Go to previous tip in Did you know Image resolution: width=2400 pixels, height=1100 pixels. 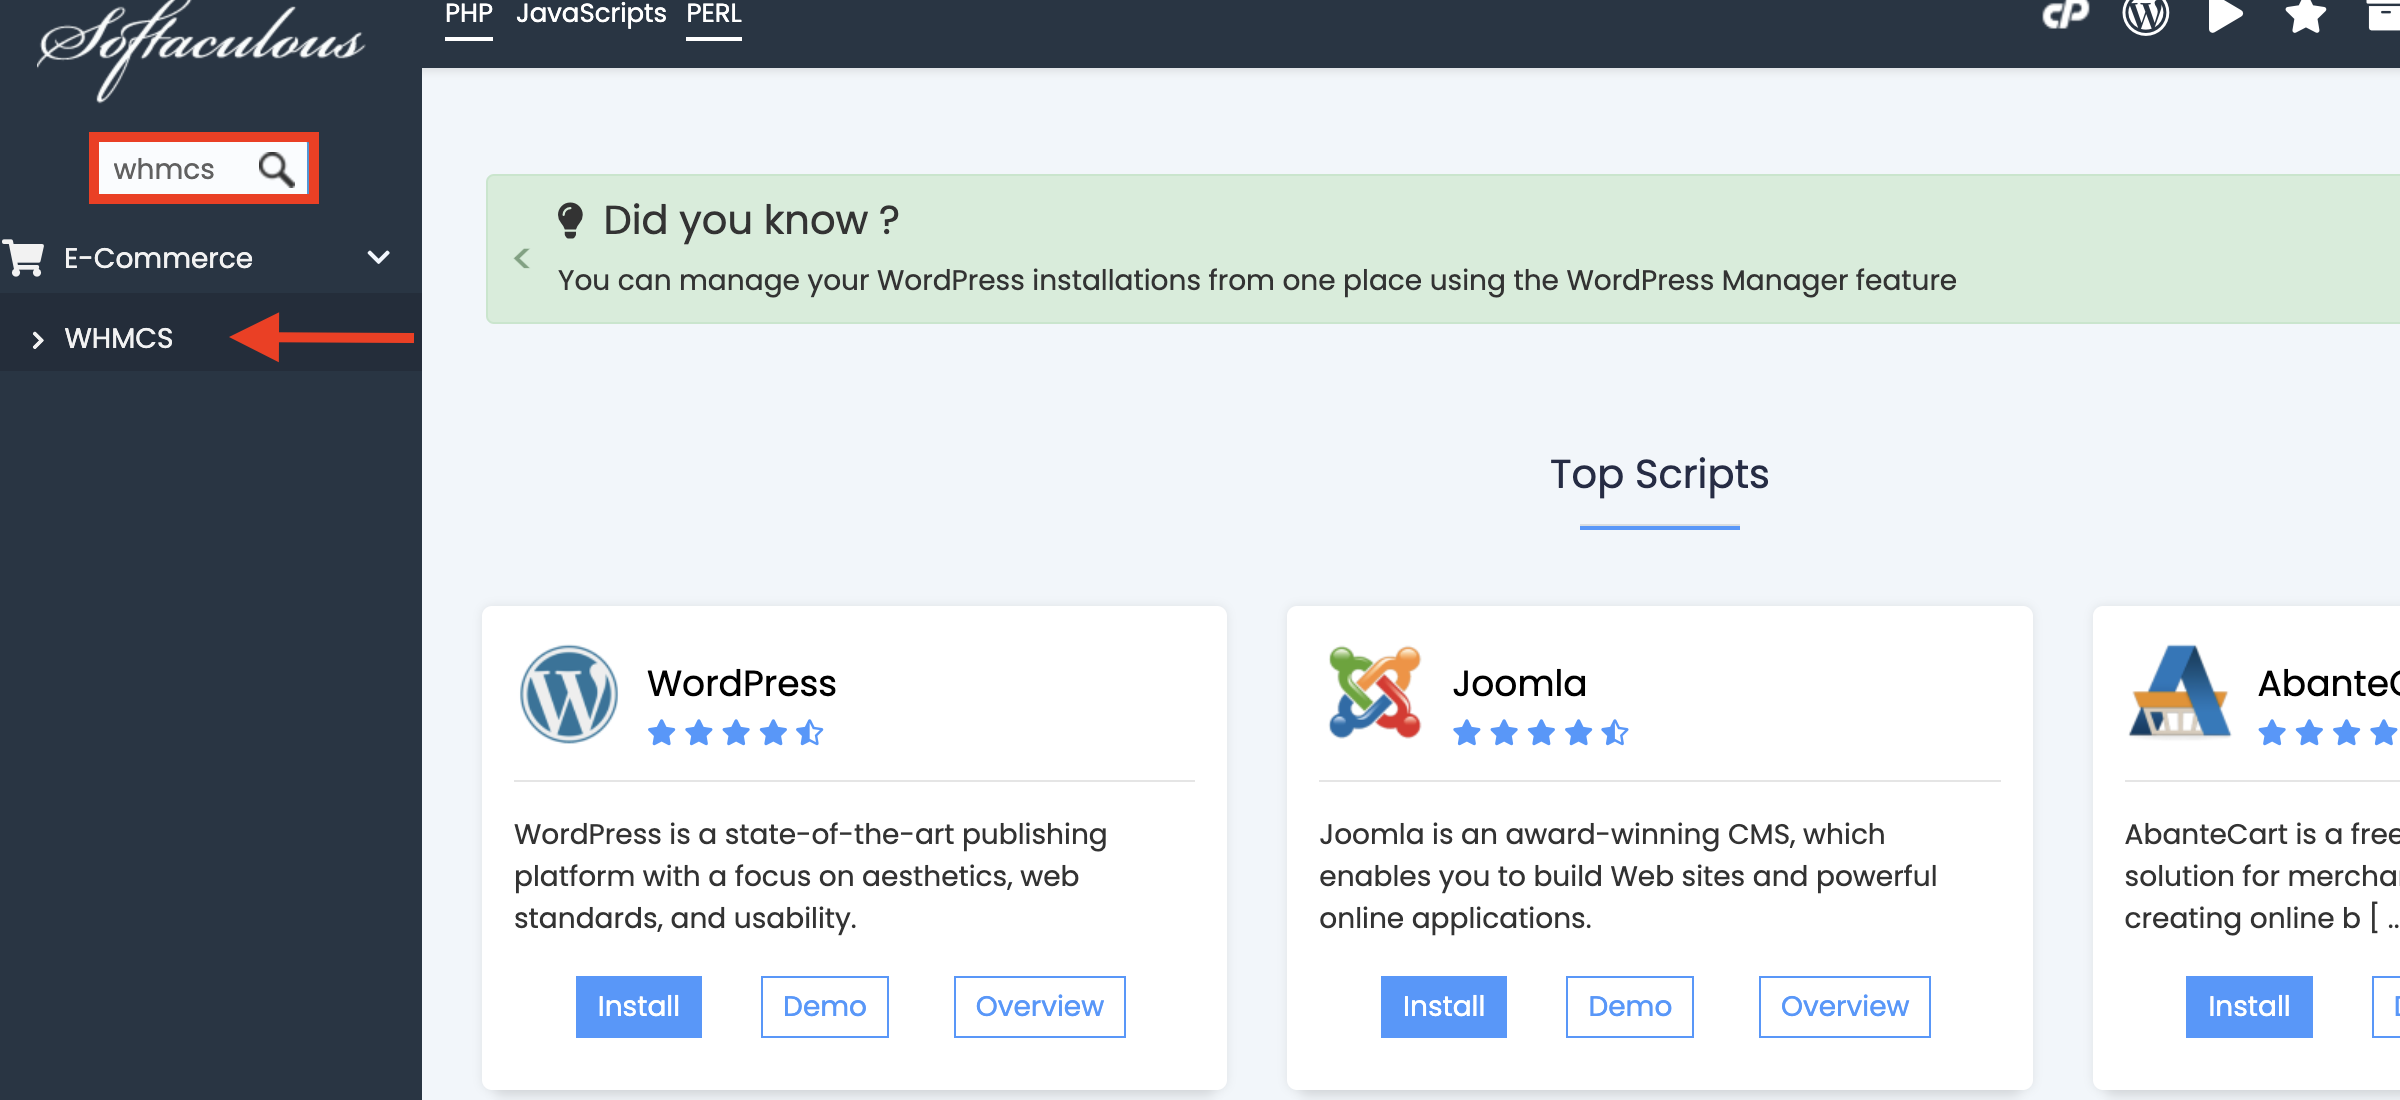(x=522, y=259)
